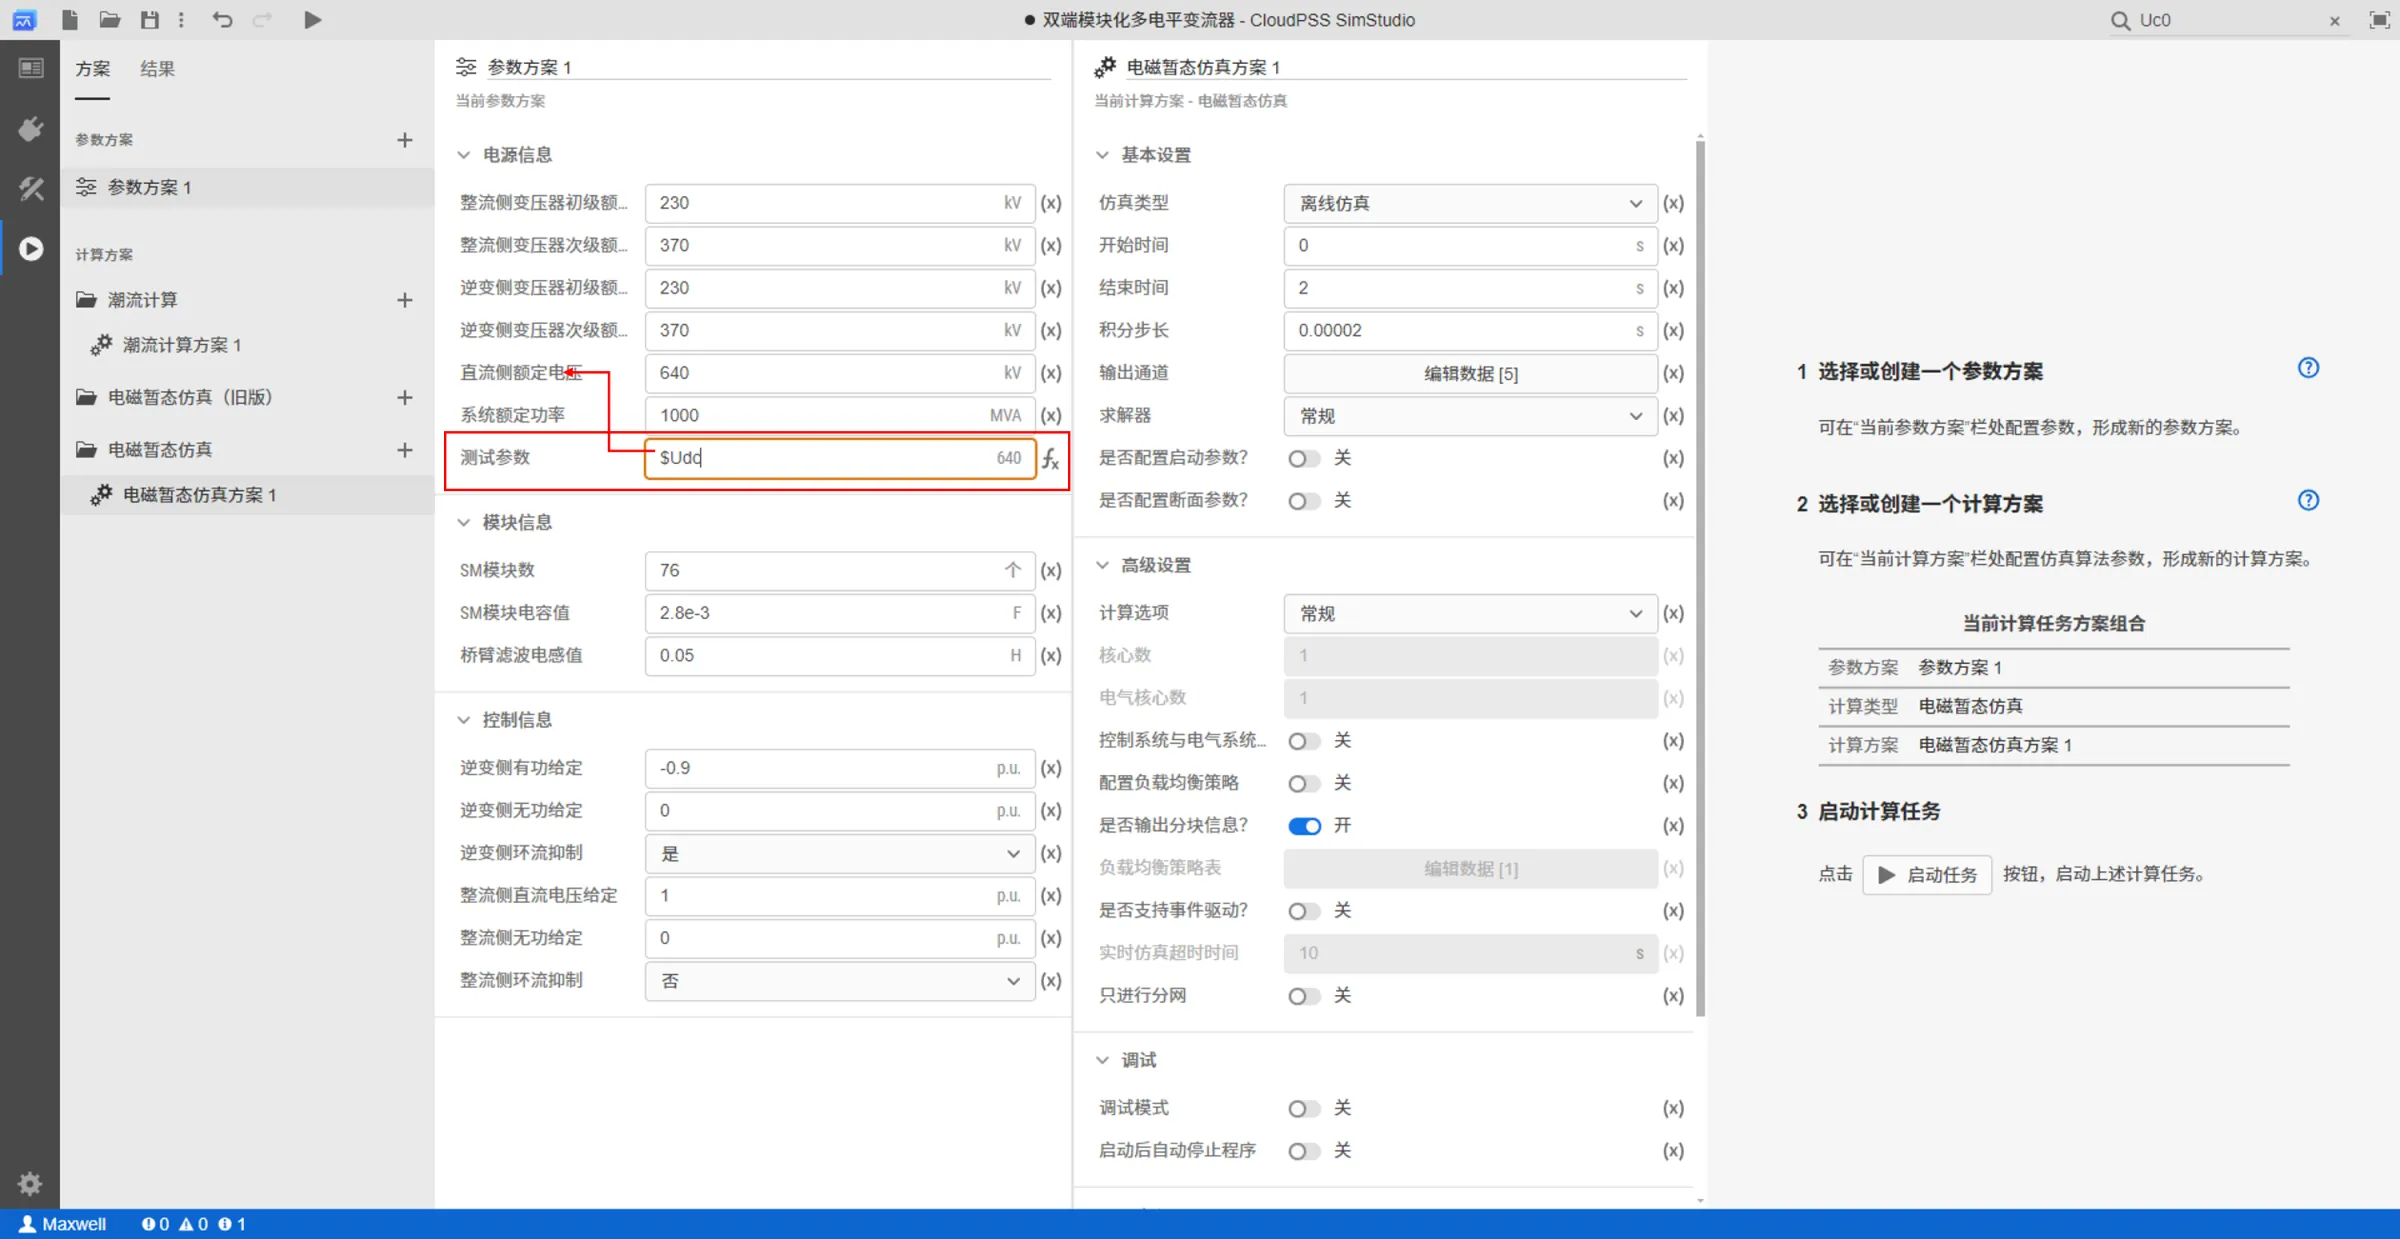Image resolution: width=2400 pixels, height=1239 pixels.
Task: Clear the Uc0 search text
Action: pos(2334,20)
